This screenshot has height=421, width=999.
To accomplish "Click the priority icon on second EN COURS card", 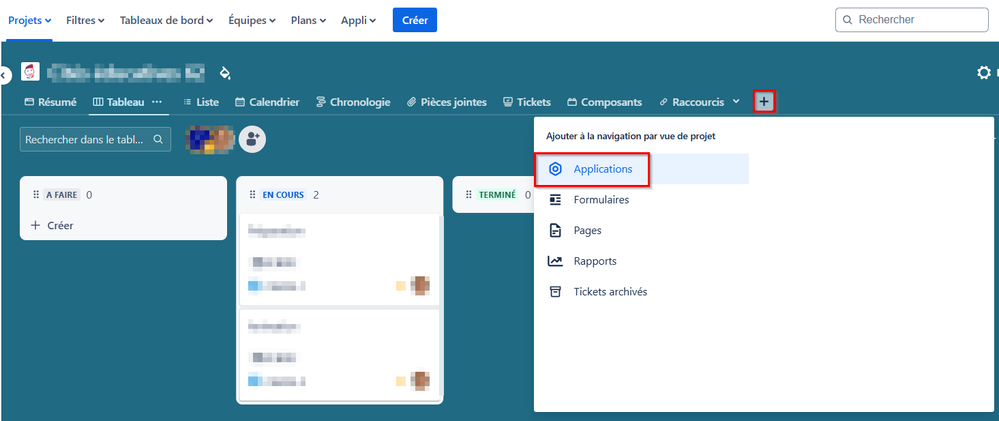I will pyautogui.click(x=401, y=381).
